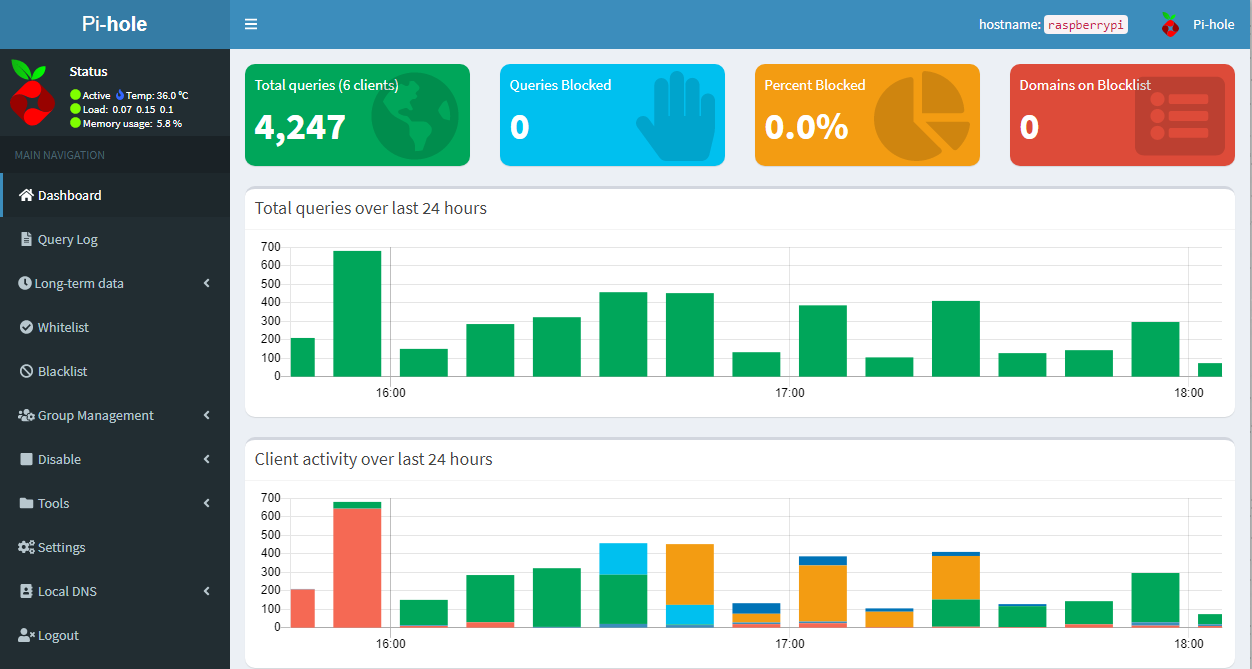Expand the Tools submenu chevron
1252x669 pixels.
(207, 503)
